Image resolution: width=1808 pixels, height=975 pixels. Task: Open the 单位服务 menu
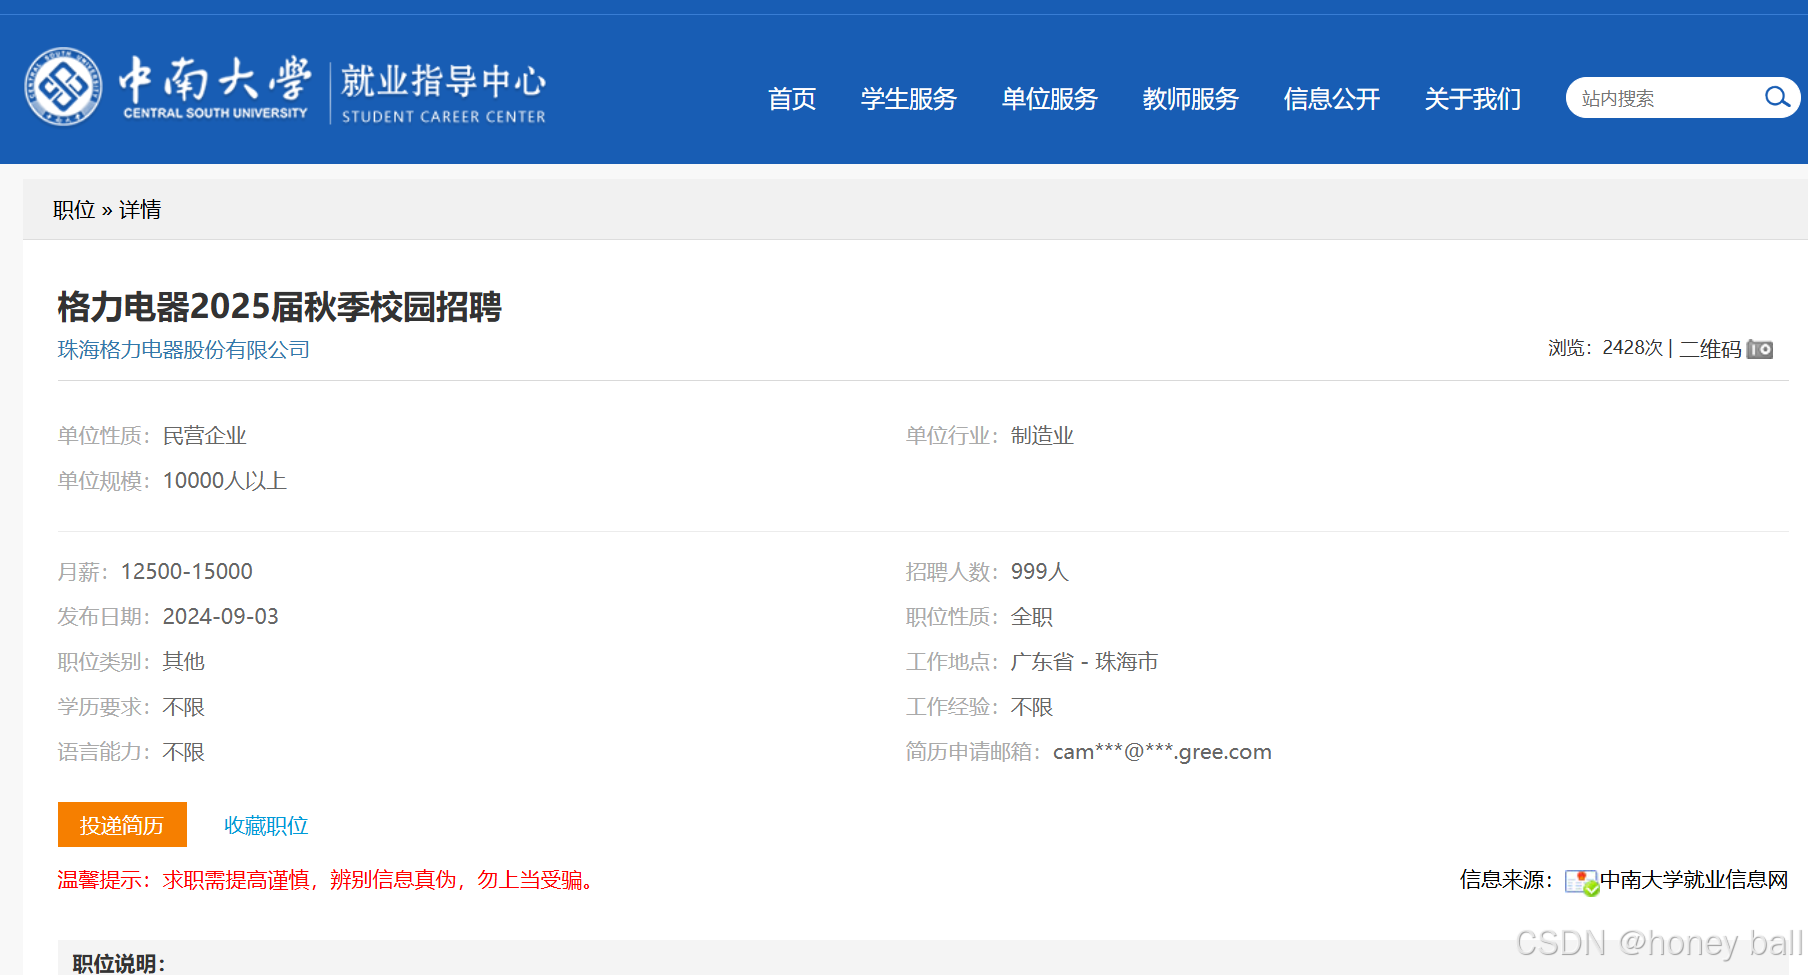tap(1050, 99)
